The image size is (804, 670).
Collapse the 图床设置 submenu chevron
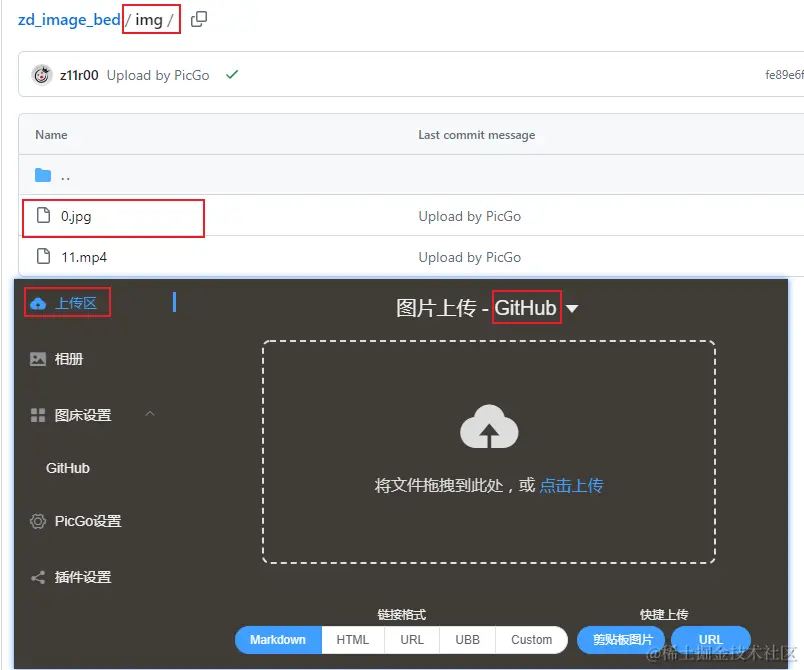point(150,414)
